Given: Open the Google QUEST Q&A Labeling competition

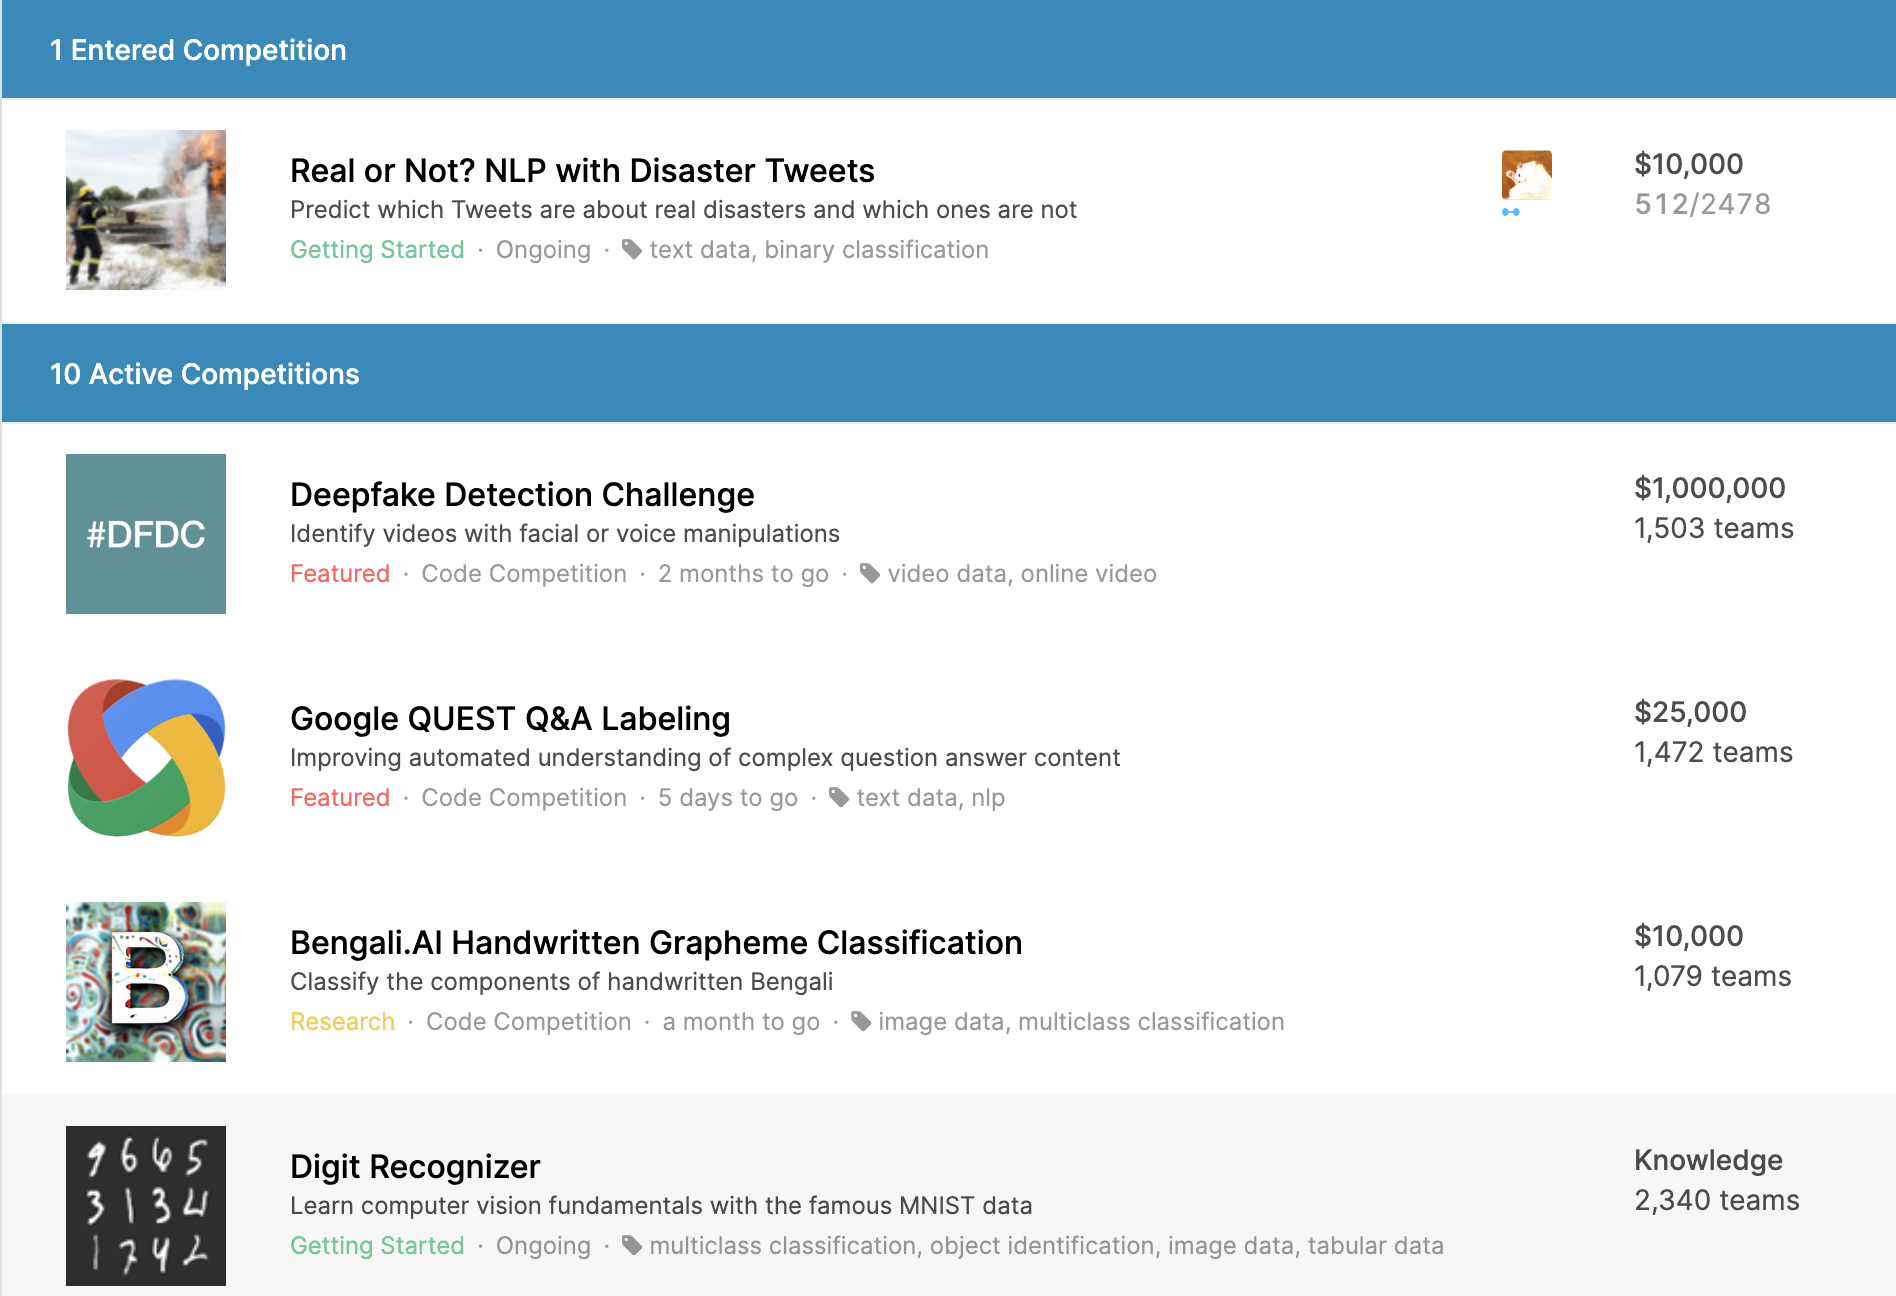Looking at the screenshot, I should point(509,718).
